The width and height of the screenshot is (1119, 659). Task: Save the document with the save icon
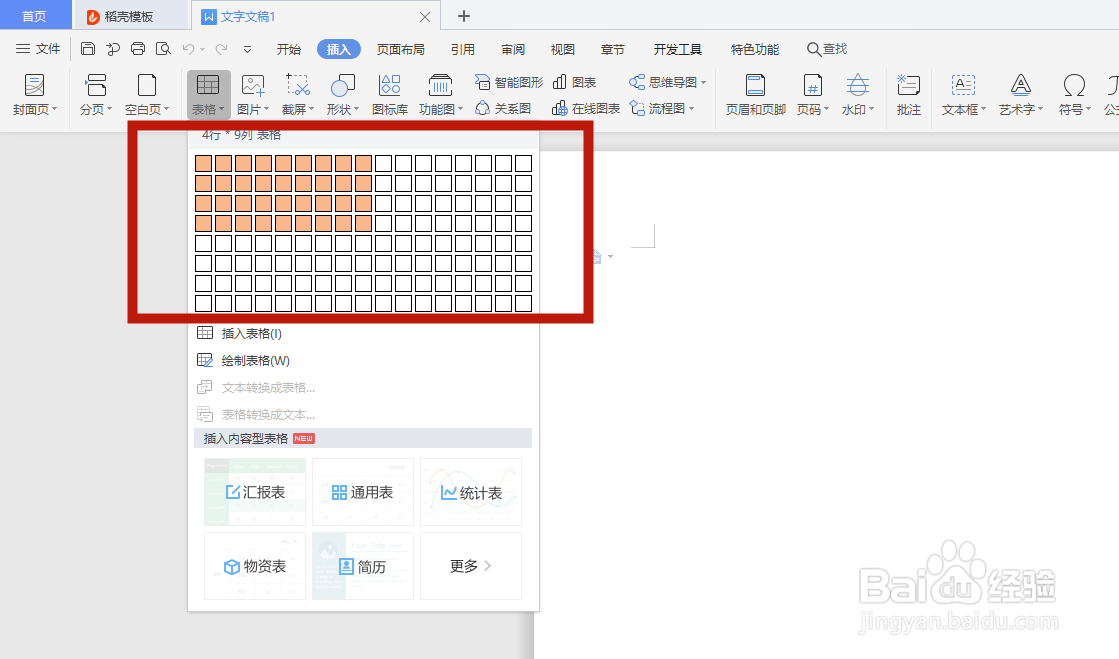pos(87,48)
